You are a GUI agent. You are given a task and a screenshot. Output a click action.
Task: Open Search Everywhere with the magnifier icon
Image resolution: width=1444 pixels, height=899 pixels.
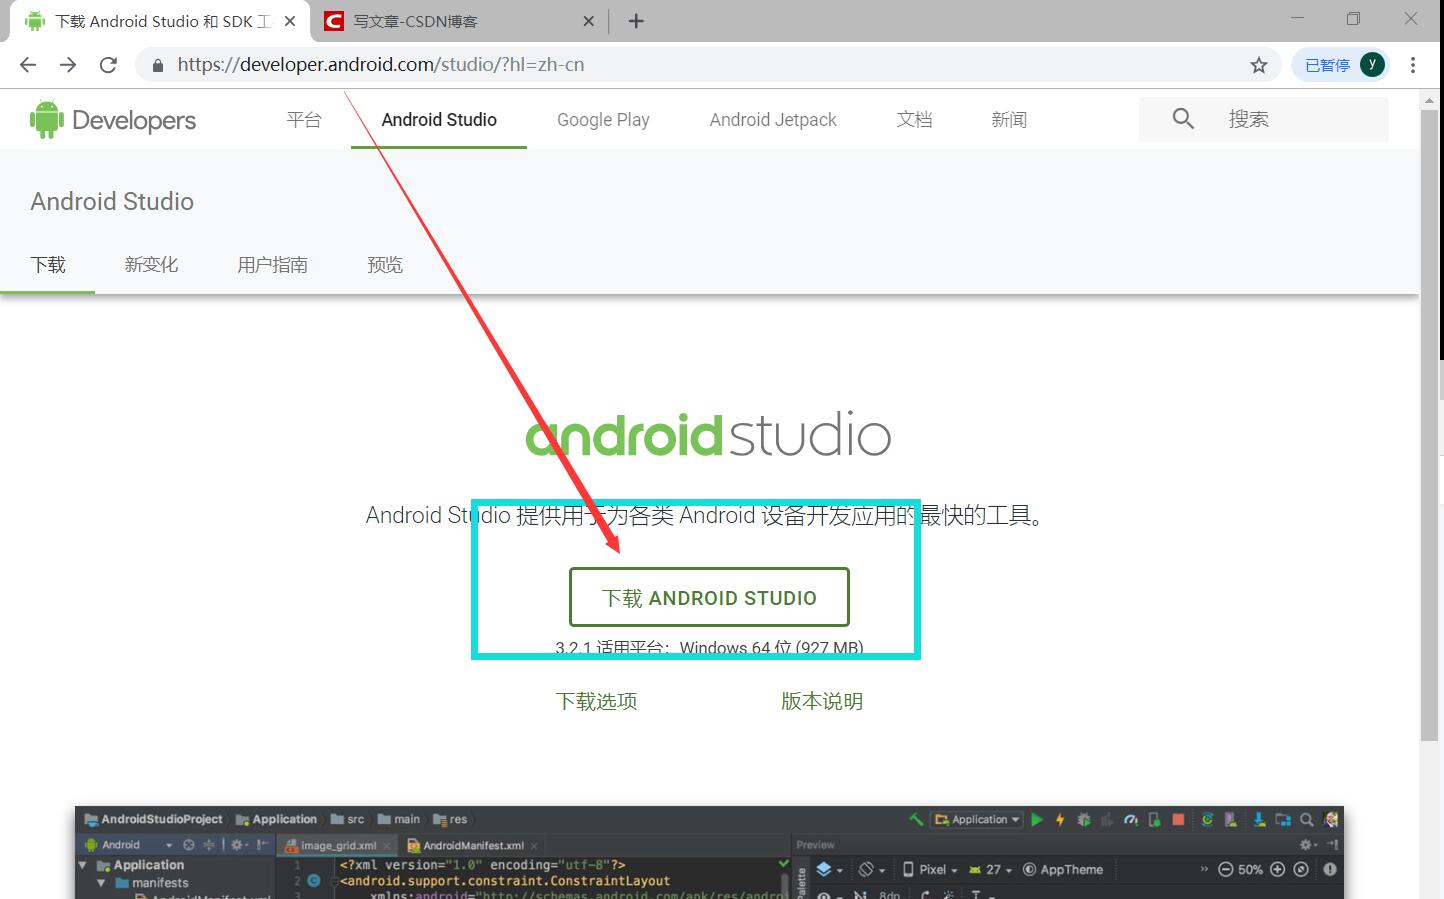click(1306, 820)
